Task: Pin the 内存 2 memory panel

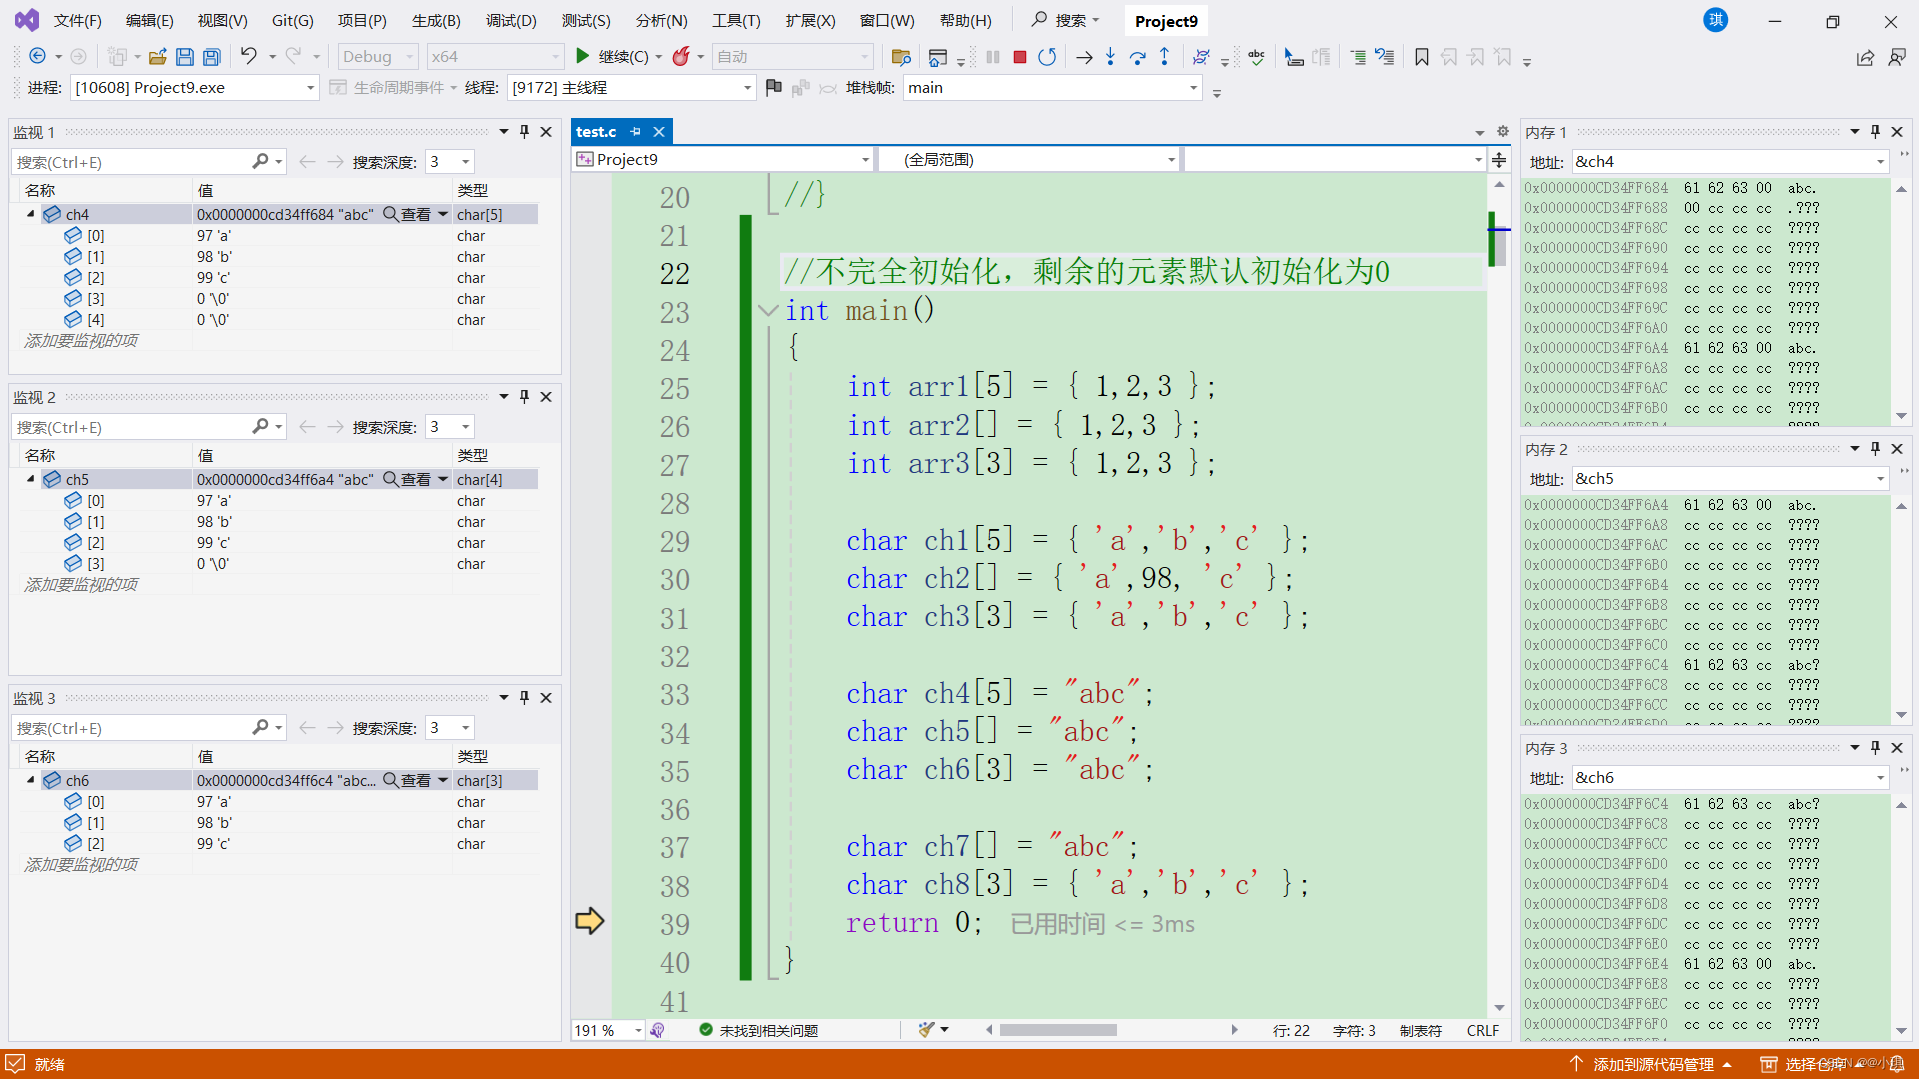Action: point(1875,449)
